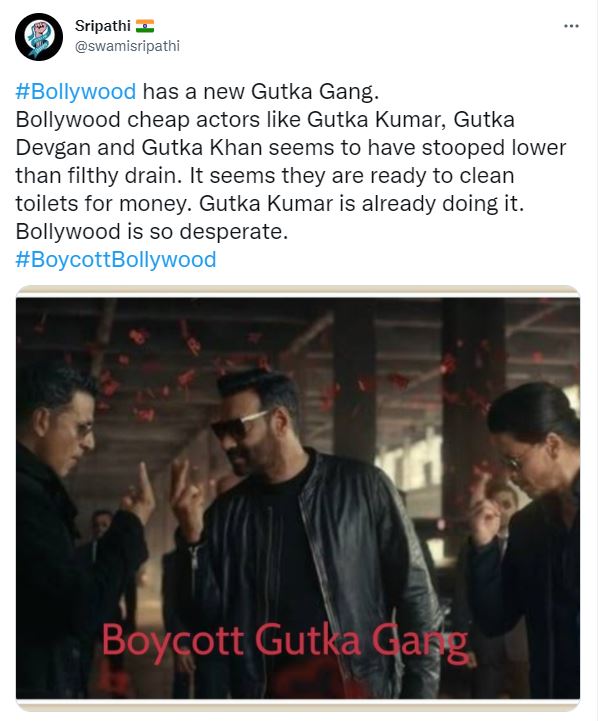The image size is (601, 721).
Task: Open the #Bollywood hashtag
Action: pyautogui.click(x=76, y=92)
